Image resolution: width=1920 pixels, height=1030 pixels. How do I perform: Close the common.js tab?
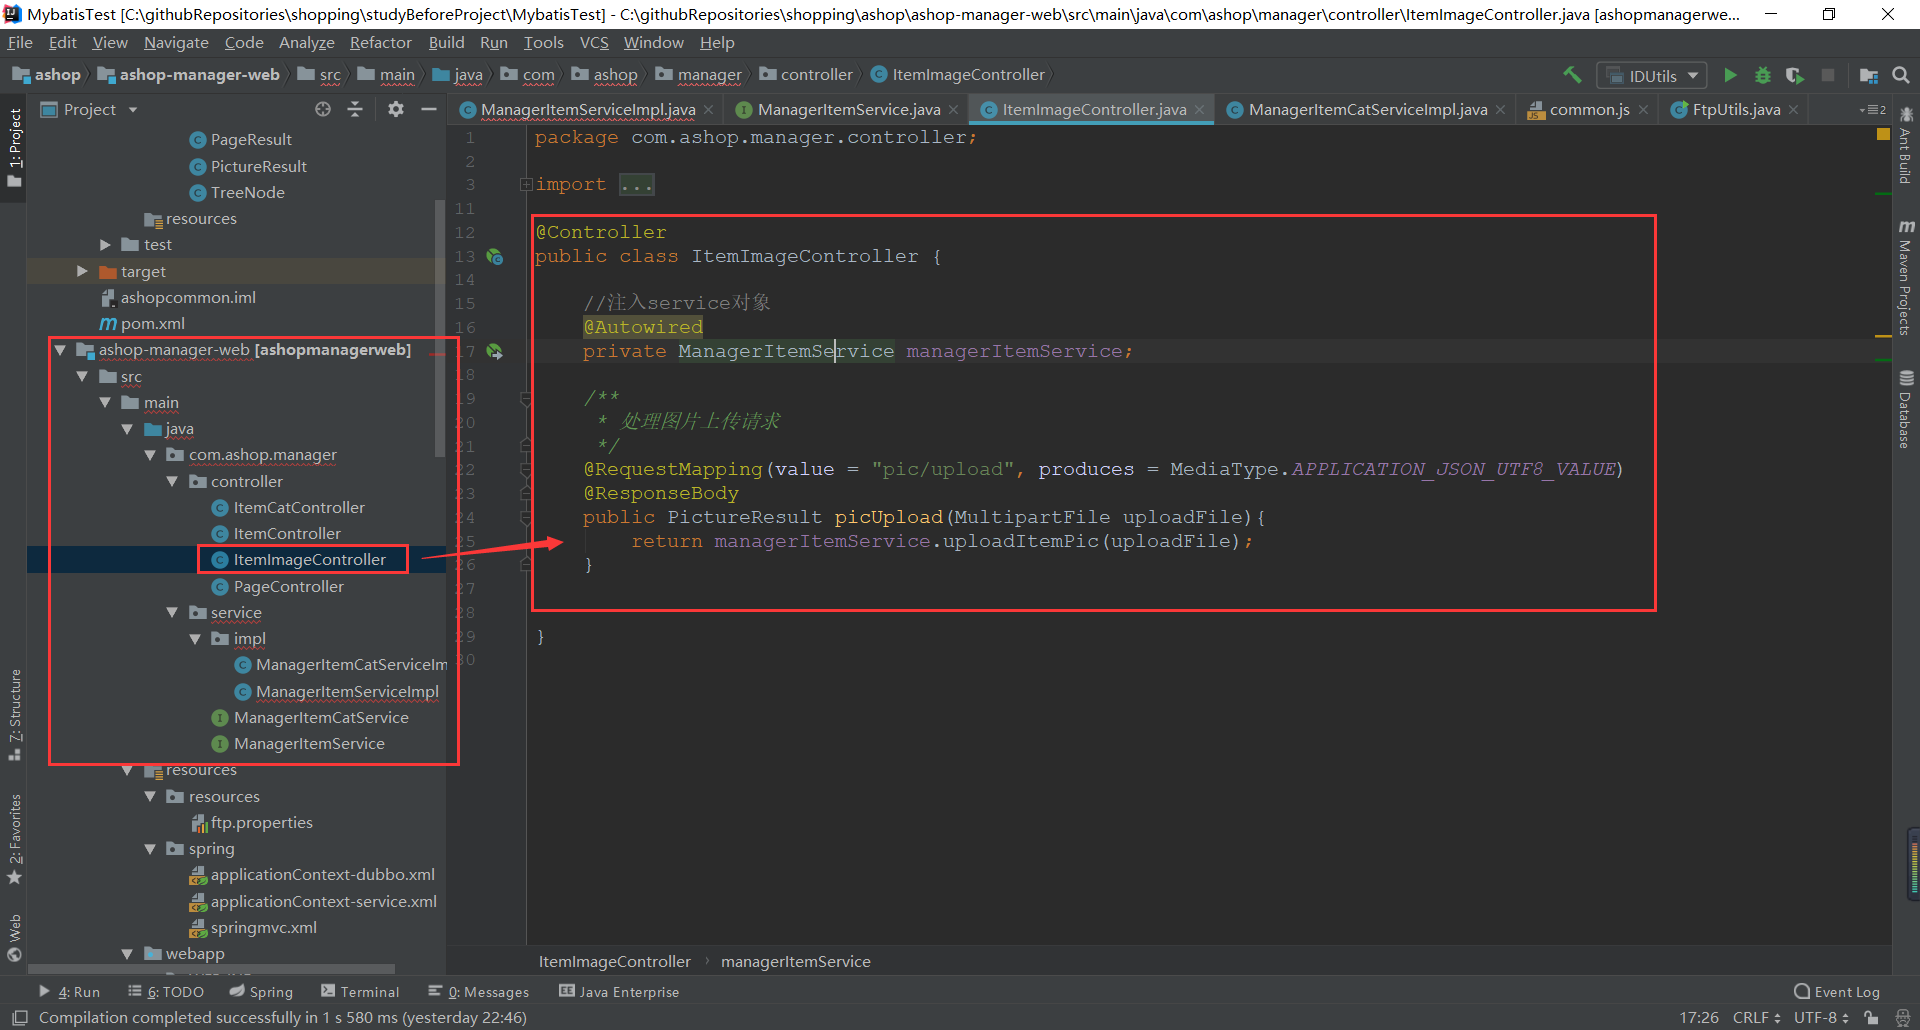coord(1643,110)
